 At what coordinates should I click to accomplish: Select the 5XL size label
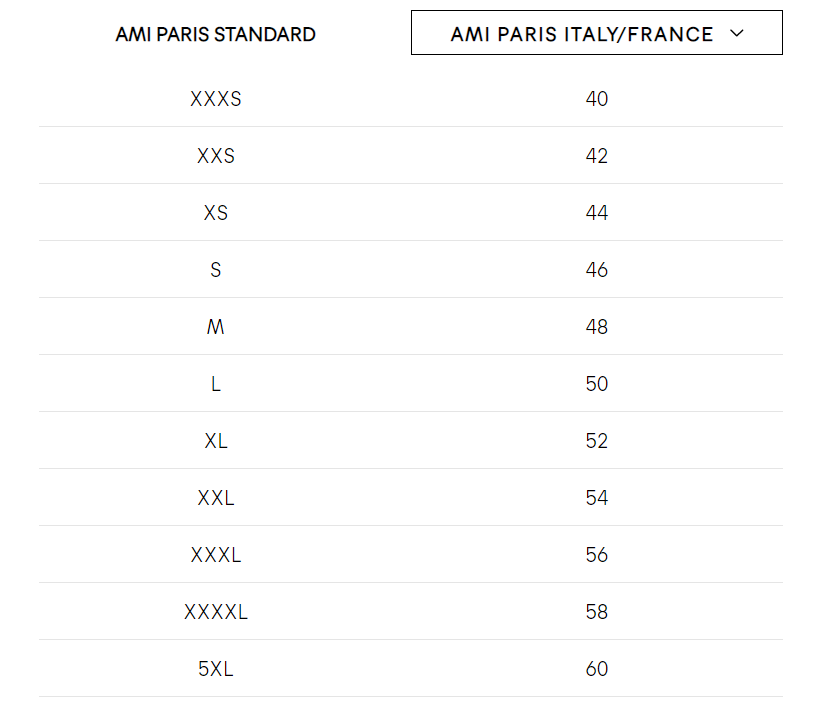tap(215, 669)
